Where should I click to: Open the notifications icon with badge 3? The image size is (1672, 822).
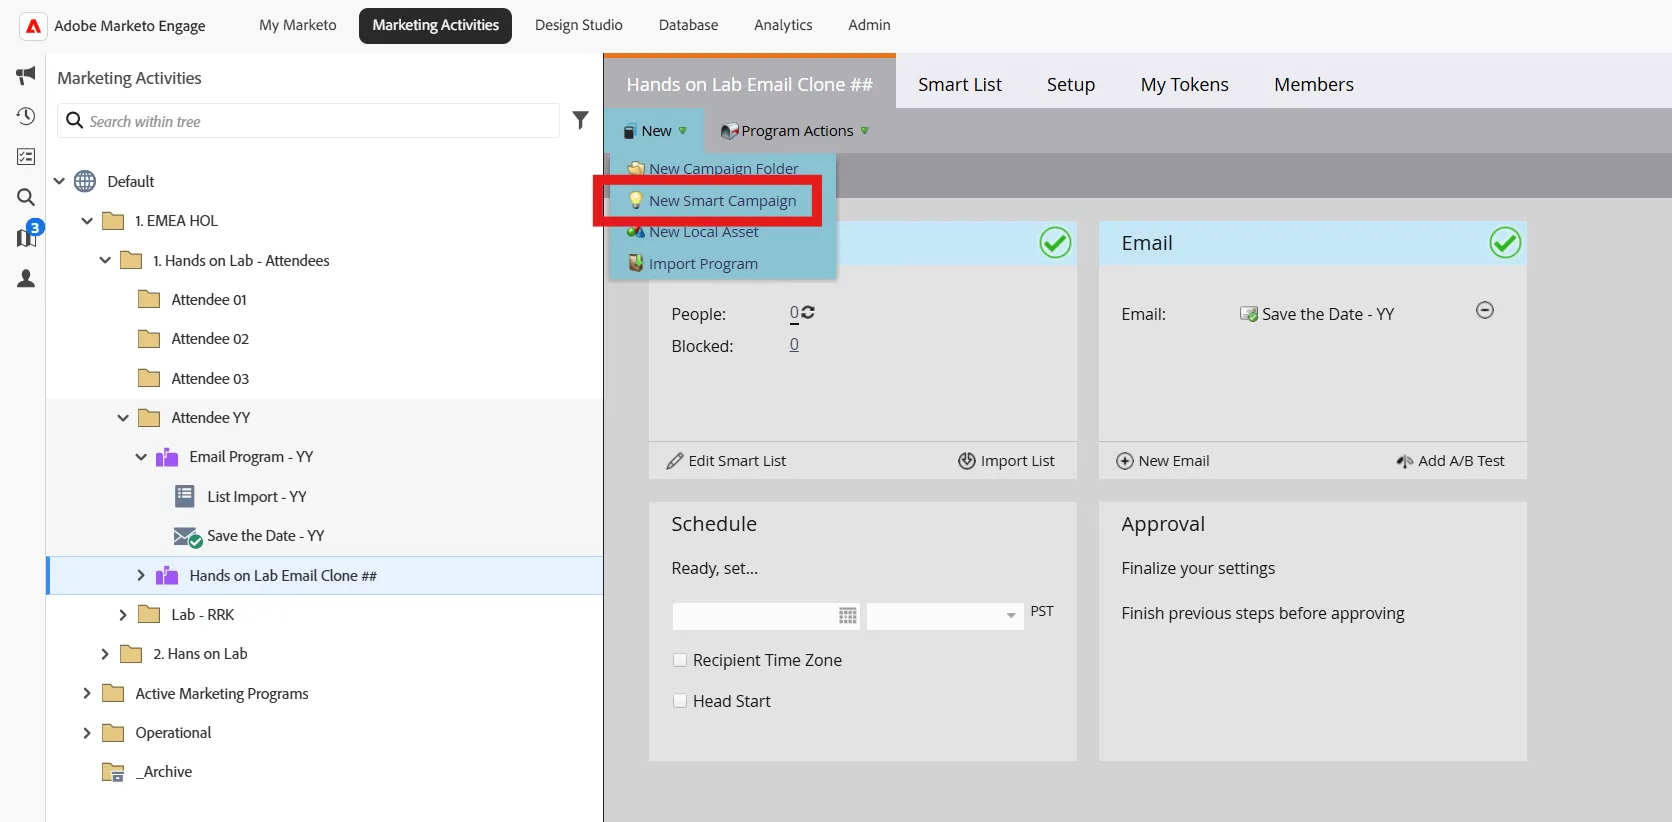point(27,236)
